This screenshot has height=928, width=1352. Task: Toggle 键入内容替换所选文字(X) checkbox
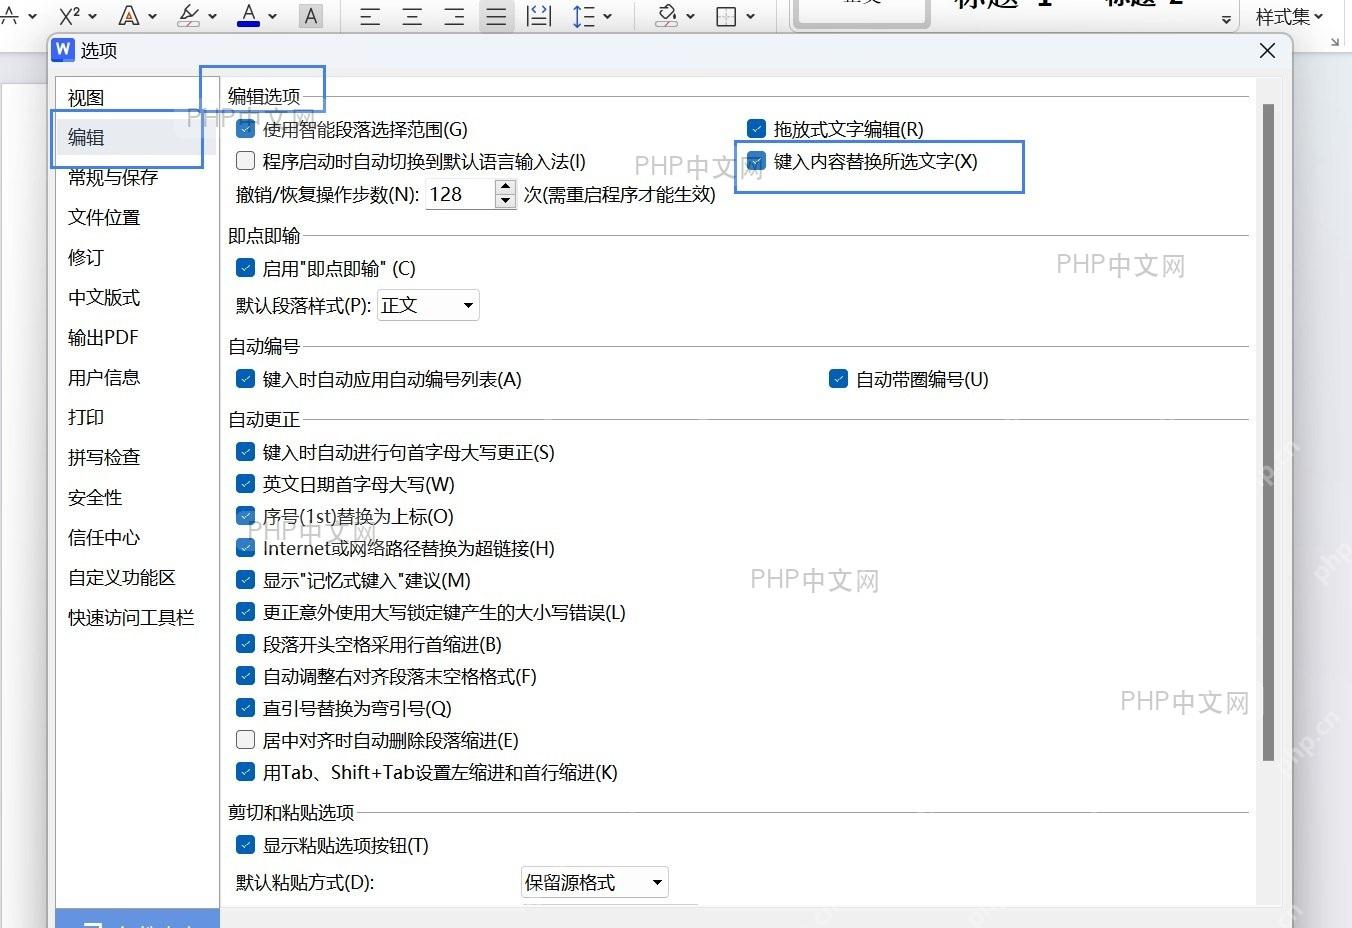pyautogui.click(x=756, y=161)
